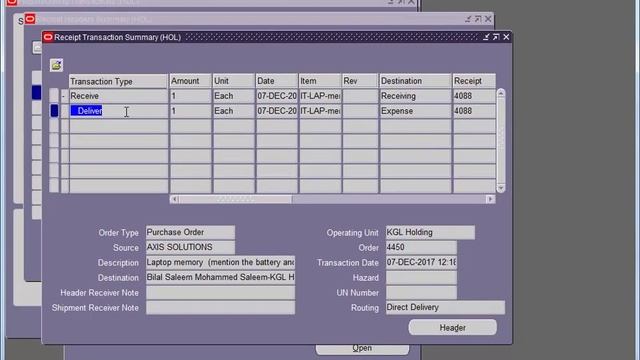
Task: Click the Destination field with Bilal Saleem
Action: click(220, 278)
